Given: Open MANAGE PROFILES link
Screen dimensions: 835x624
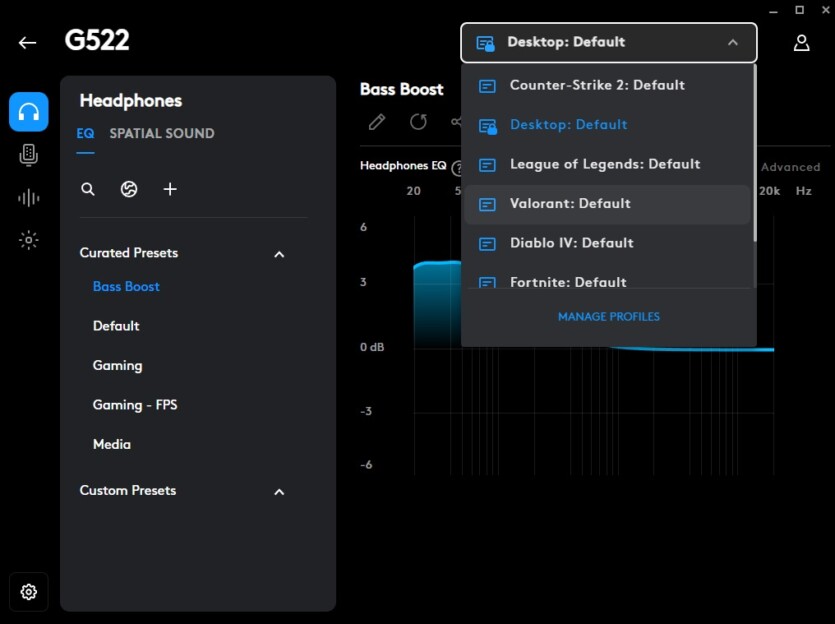Looking at the screenshot, I should (609, 317).
